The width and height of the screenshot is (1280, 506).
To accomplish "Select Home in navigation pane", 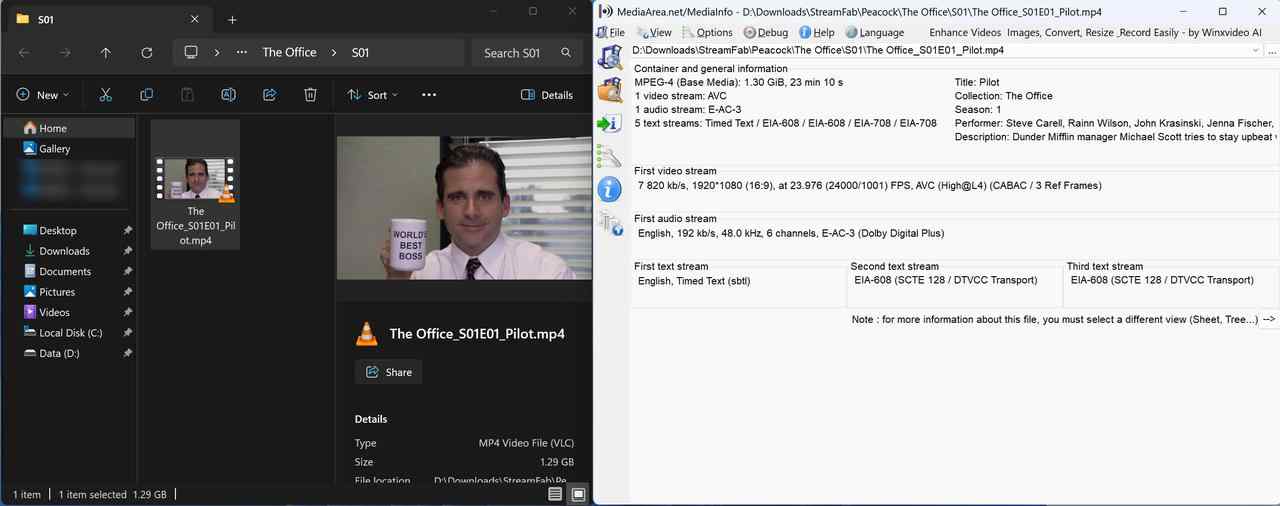I will 69,128.
